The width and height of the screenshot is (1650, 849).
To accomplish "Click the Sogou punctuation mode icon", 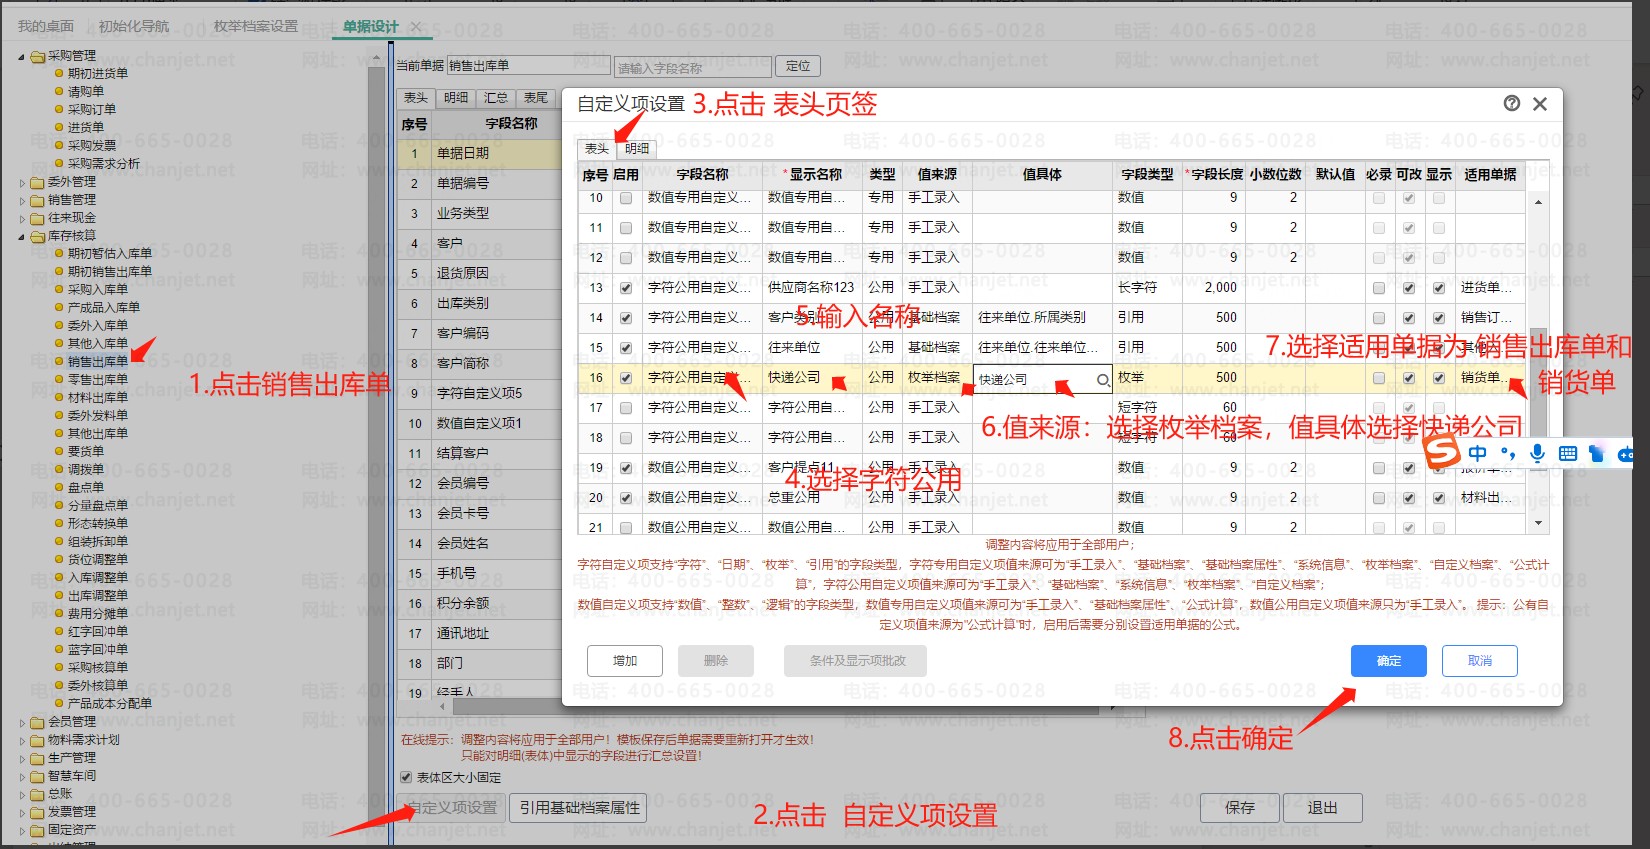I will 1508,454.
